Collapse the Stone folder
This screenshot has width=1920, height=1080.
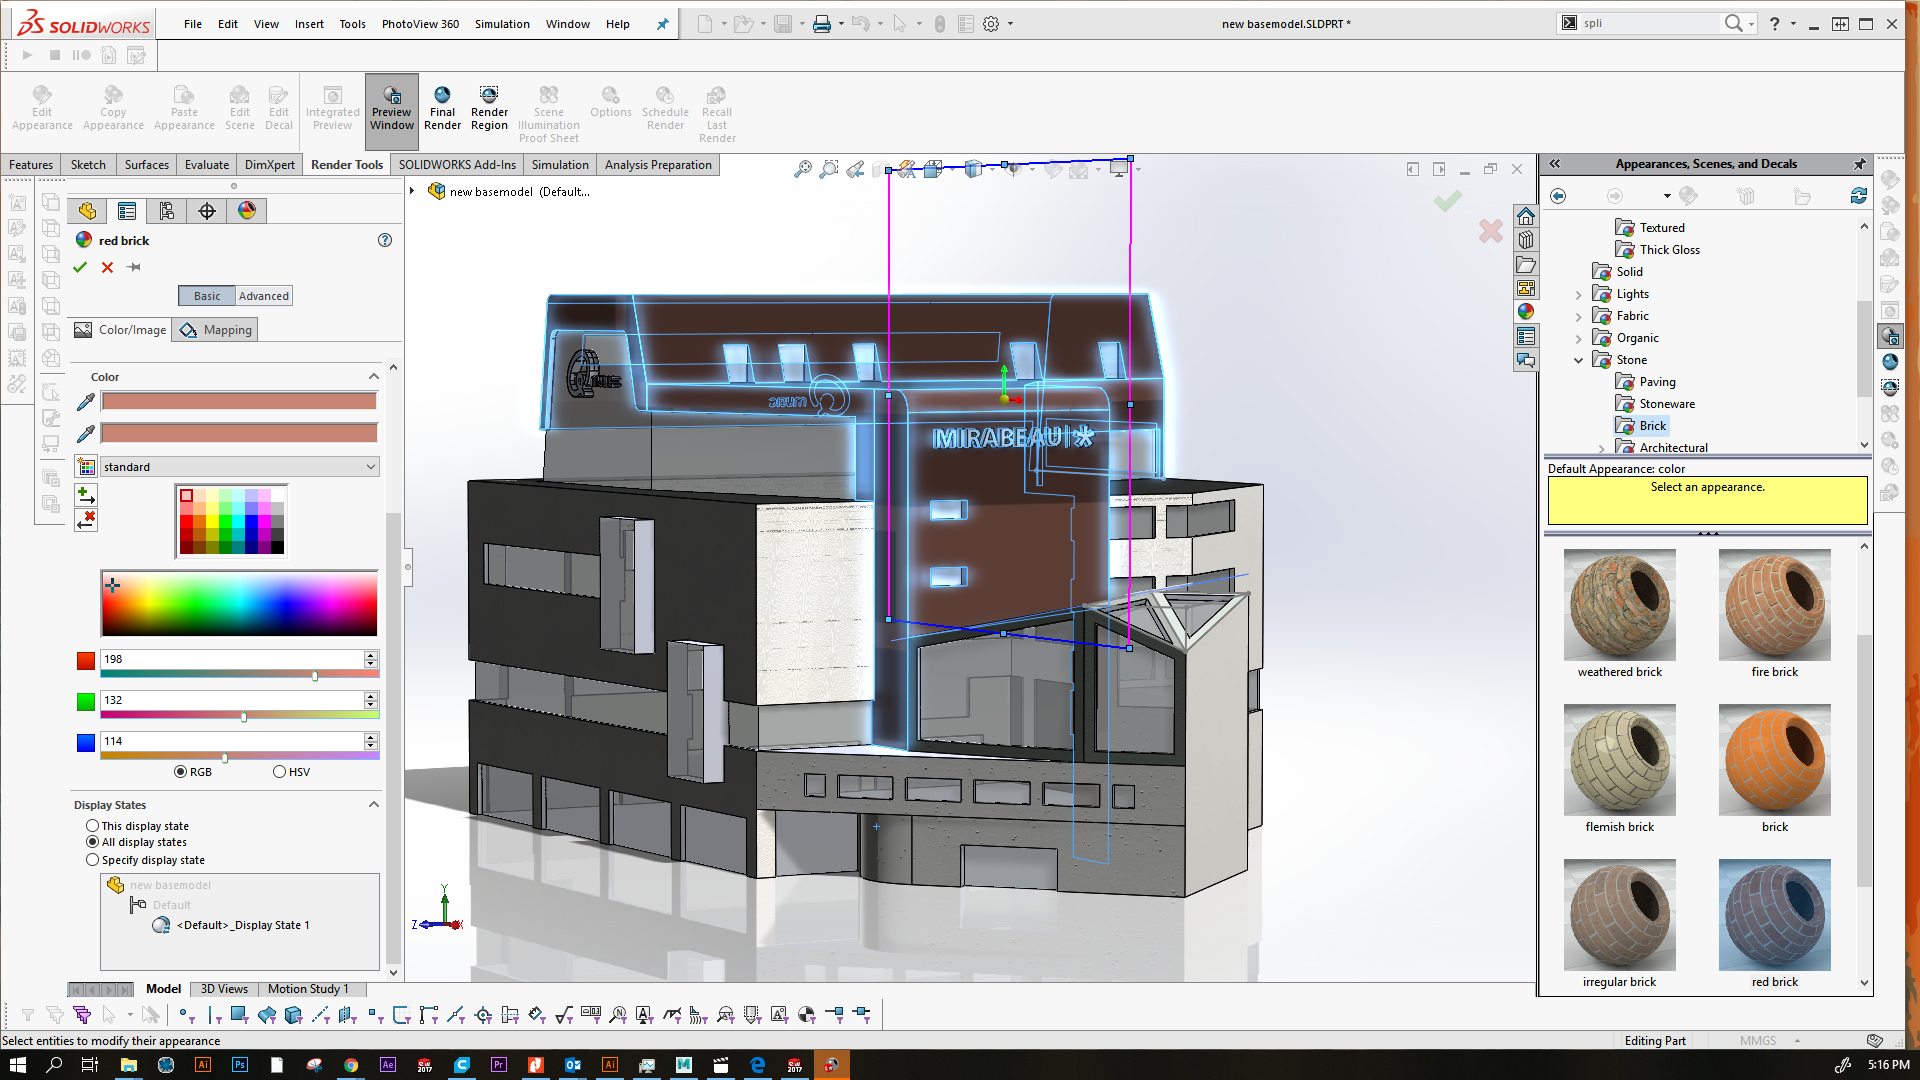coord(1579,360)
